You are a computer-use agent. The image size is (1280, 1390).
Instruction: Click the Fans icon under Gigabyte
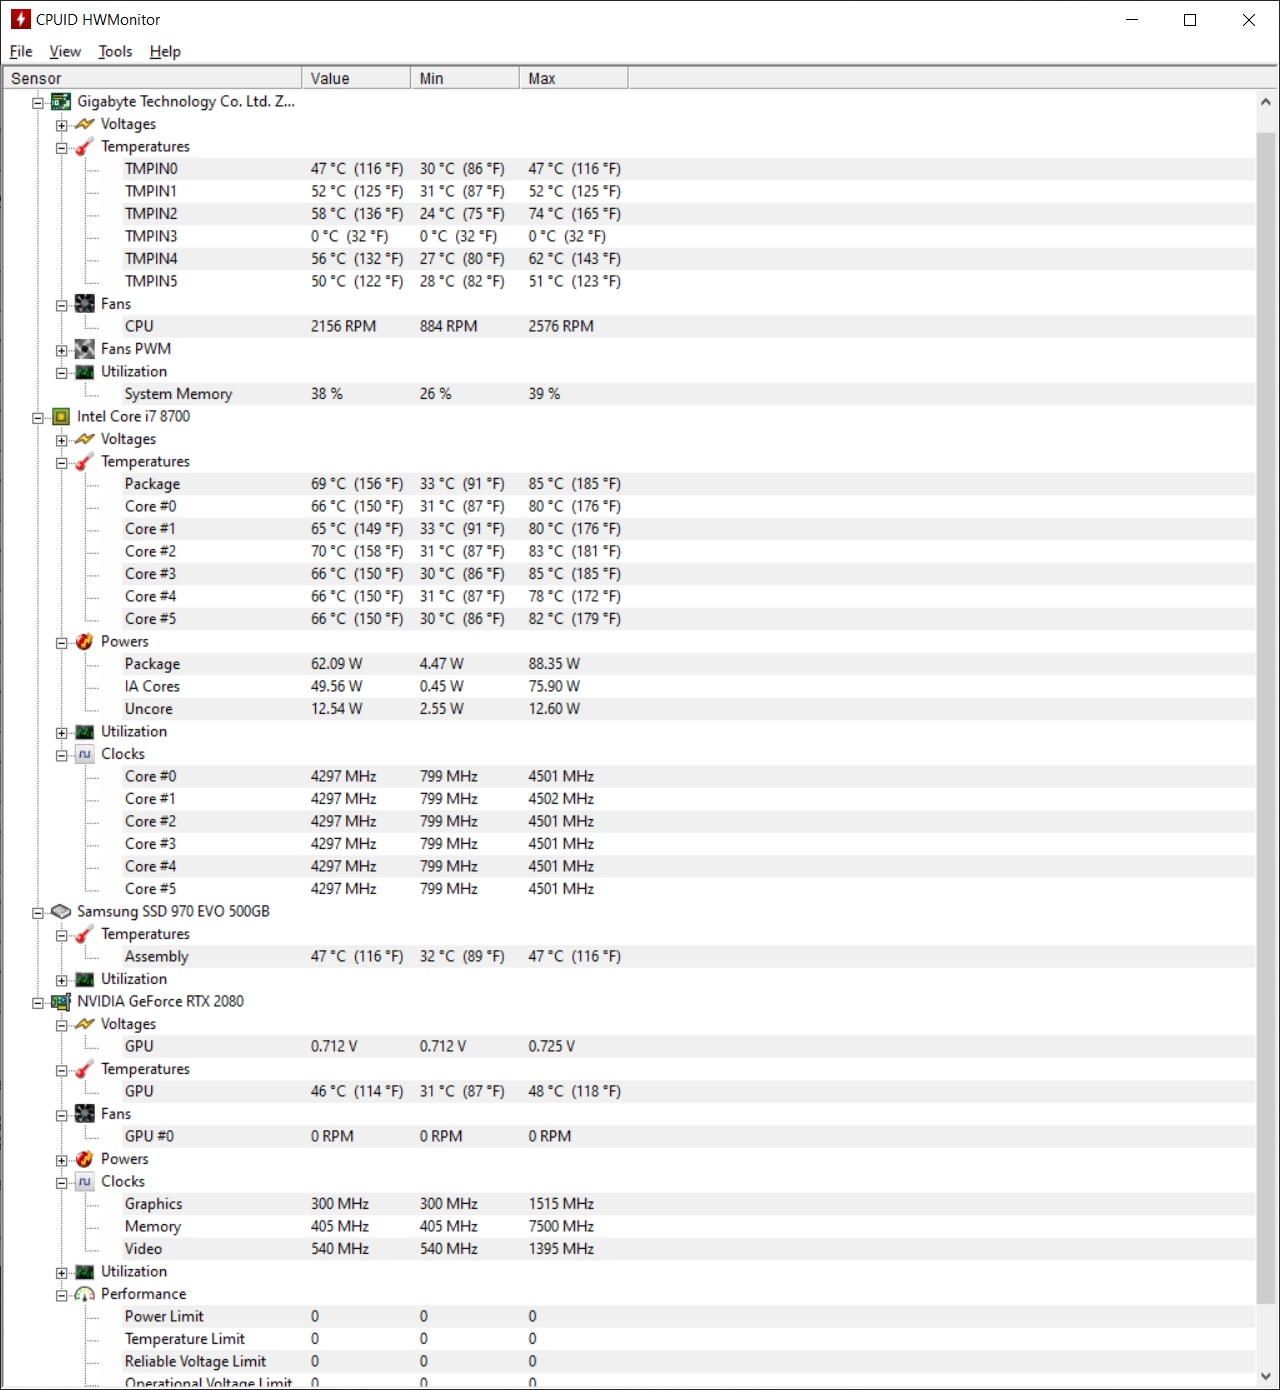coord(85,304)
